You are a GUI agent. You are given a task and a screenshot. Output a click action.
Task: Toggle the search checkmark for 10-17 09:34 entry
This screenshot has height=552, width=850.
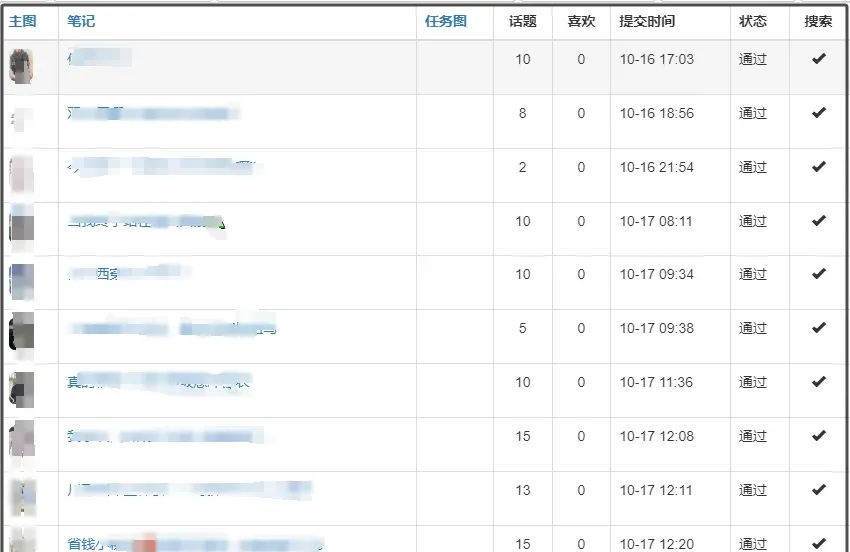pos(819,274)
